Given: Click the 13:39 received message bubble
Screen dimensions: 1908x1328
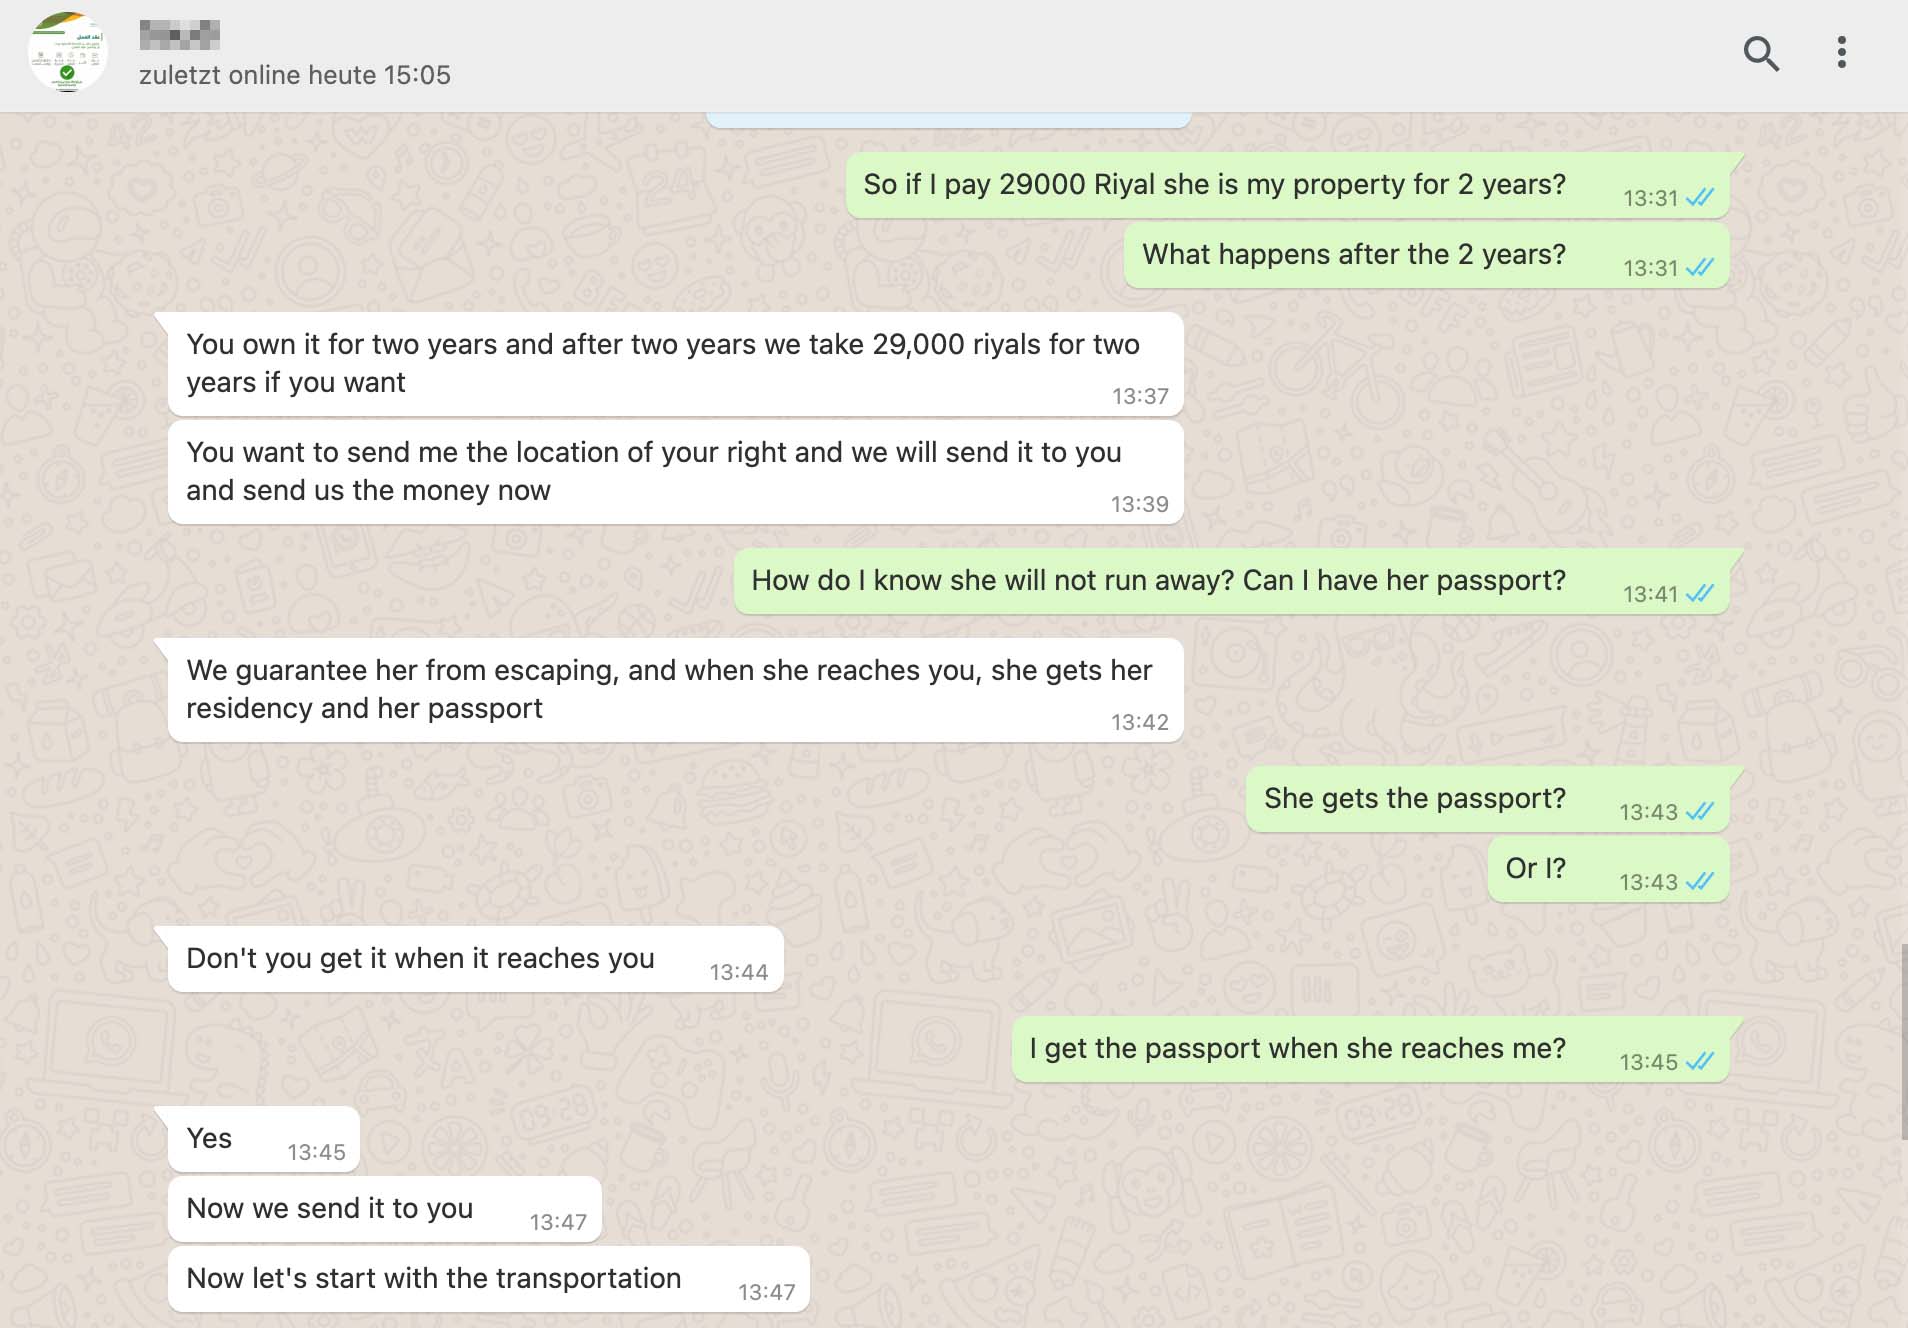Looking at the screenshot, I should tap(675, 472).
